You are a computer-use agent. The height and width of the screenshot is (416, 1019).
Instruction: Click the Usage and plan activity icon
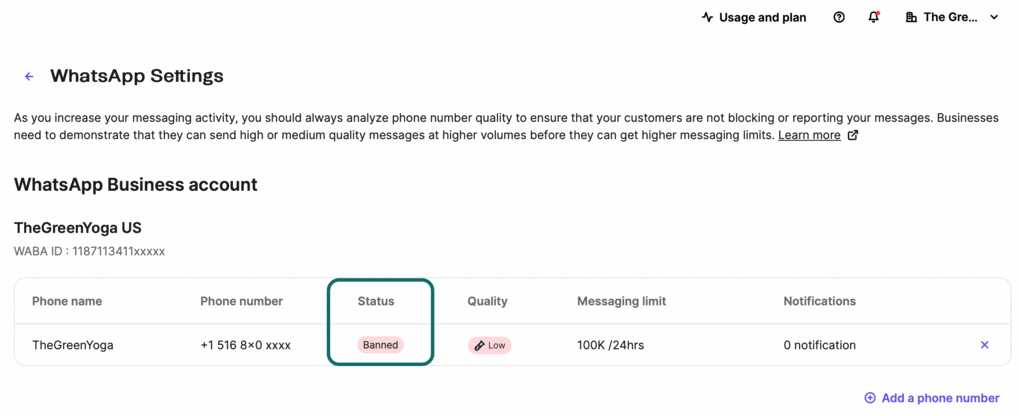pos(708,18)
